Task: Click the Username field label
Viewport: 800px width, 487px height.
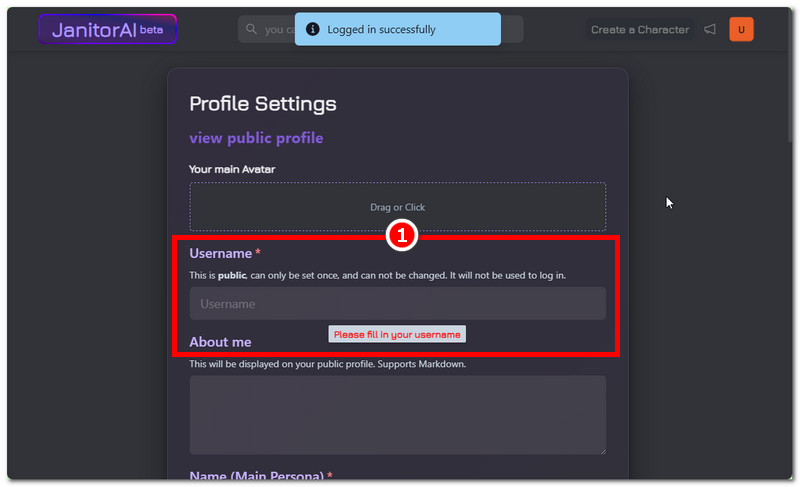Action: point(220,254)
